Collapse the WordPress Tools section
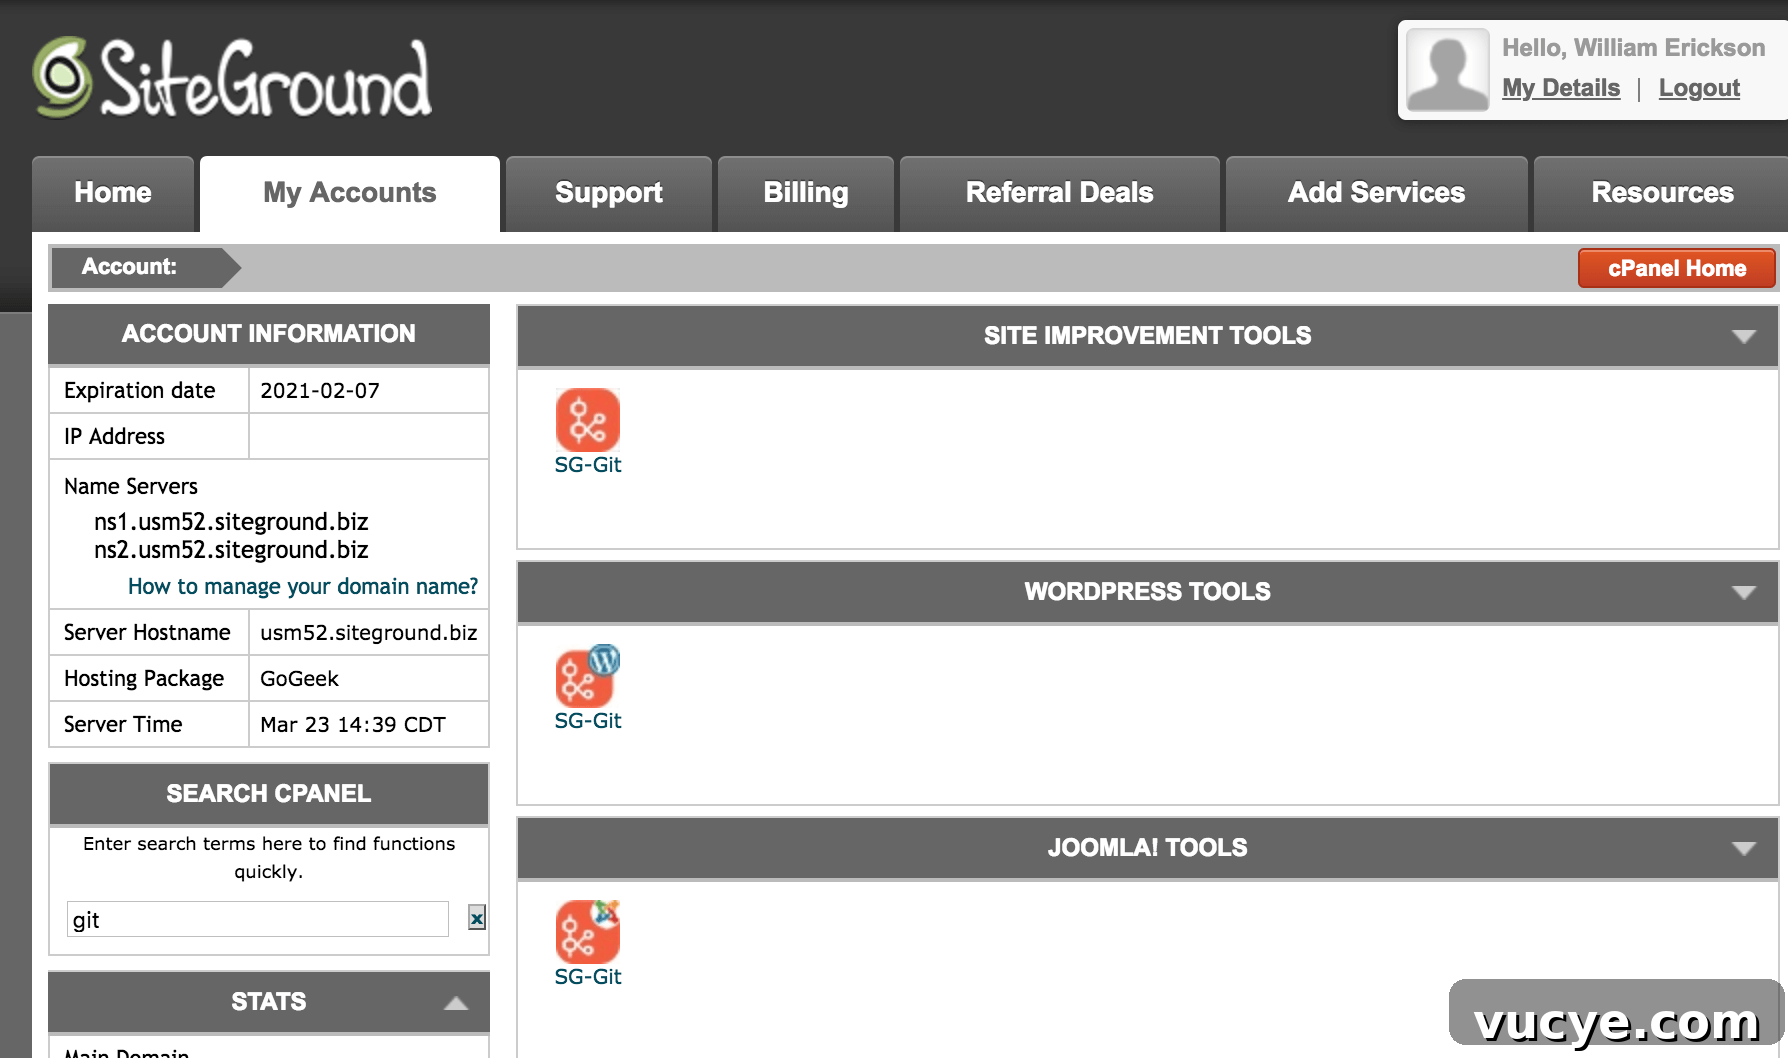 (1743, 592)
